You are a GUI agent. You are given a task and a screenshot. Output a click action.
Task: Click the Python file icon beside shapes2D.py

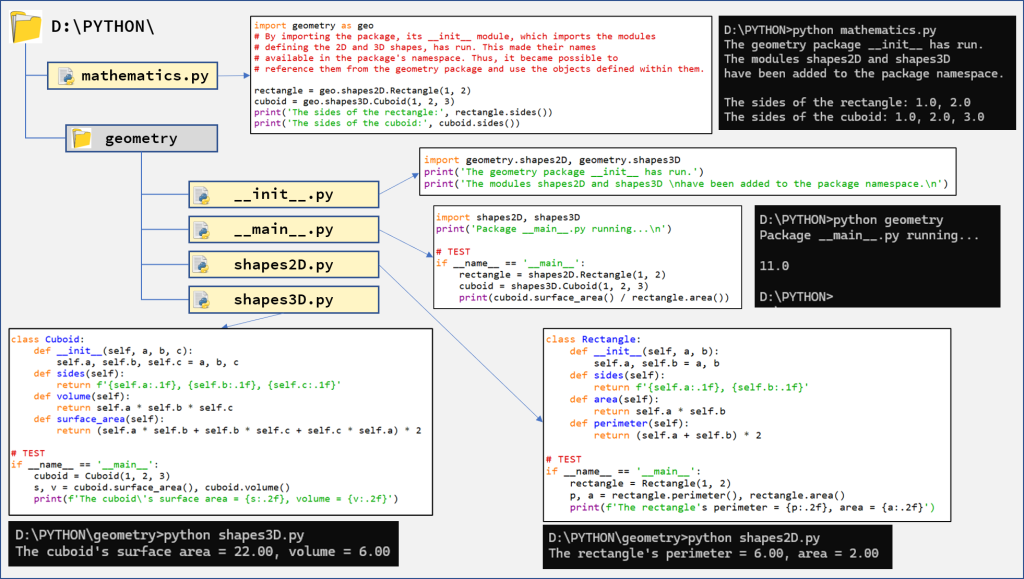(x=201, y=265)
